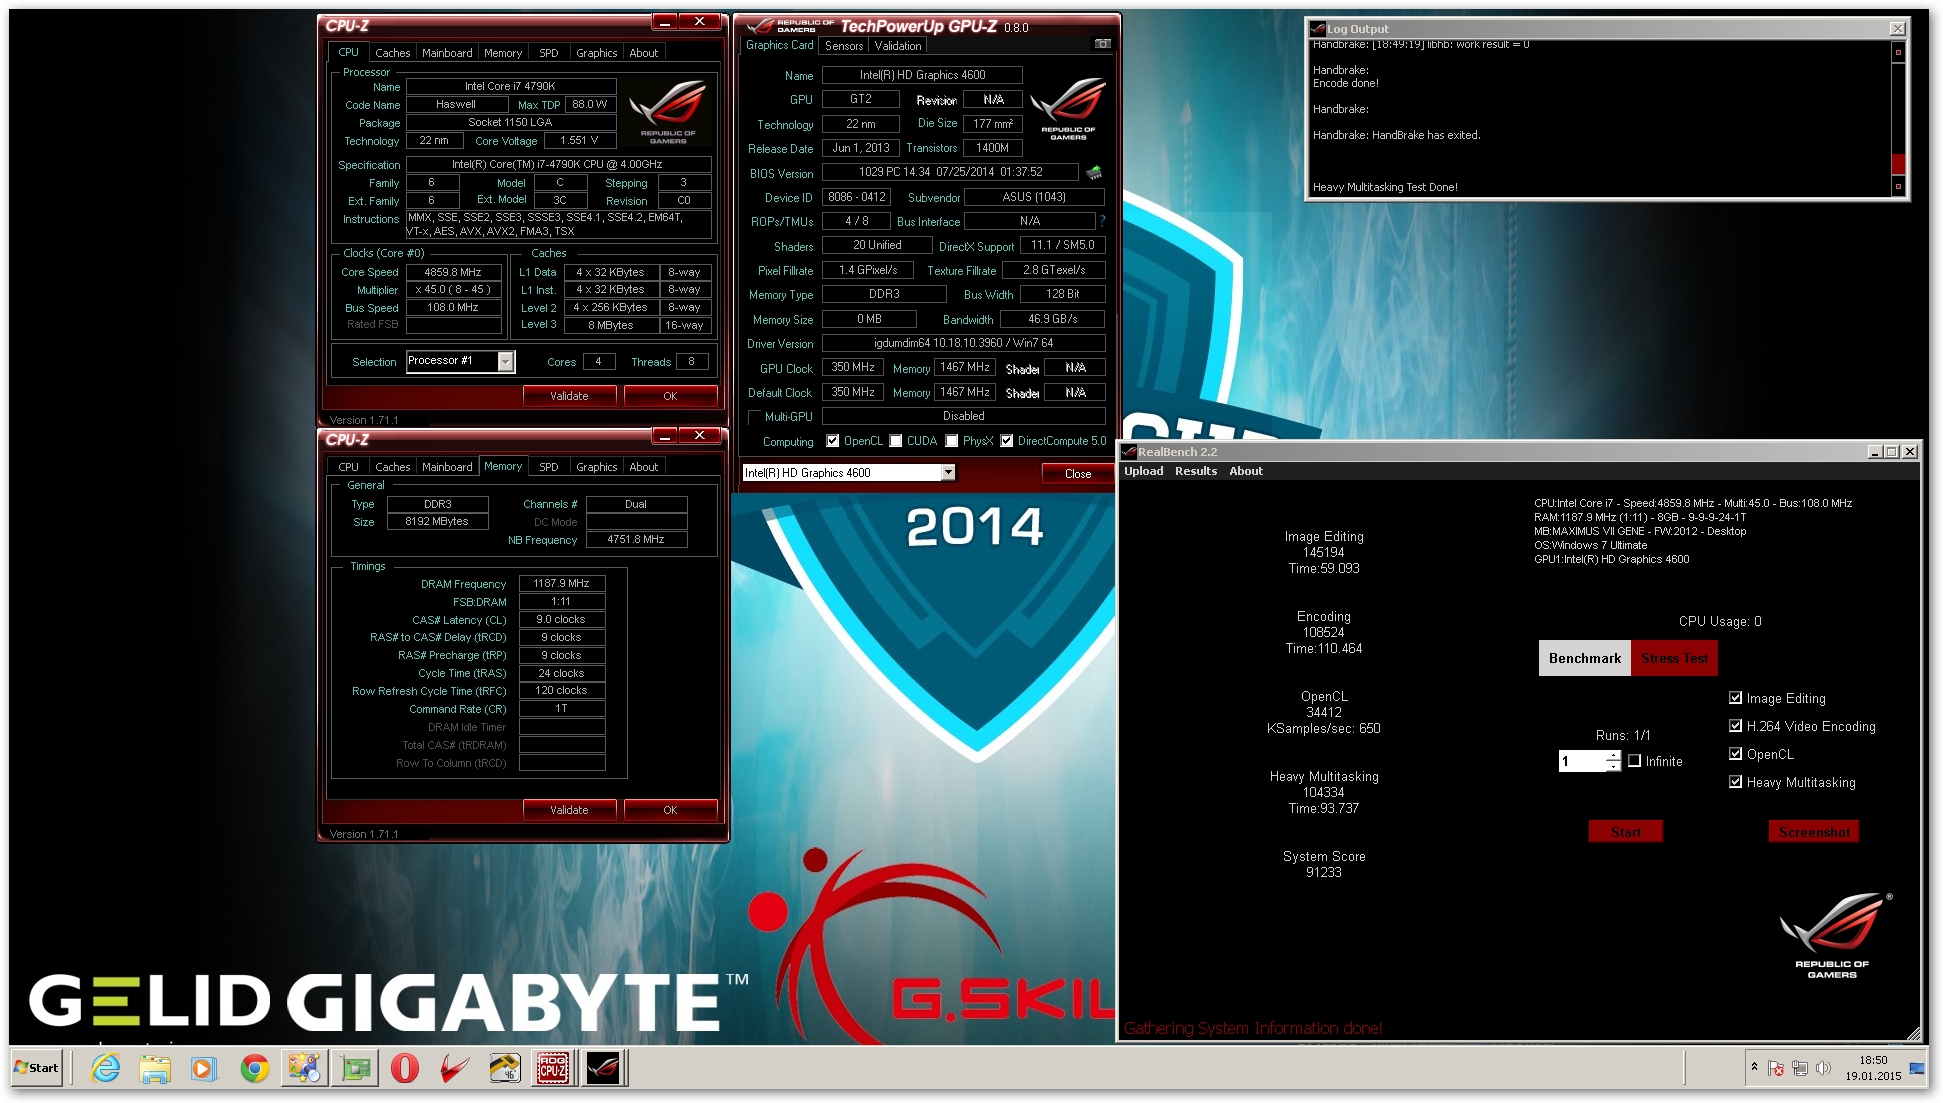1943x1103 pixels.
Task: Open Opera browser from the taskbar
Action: (404, 1068)
